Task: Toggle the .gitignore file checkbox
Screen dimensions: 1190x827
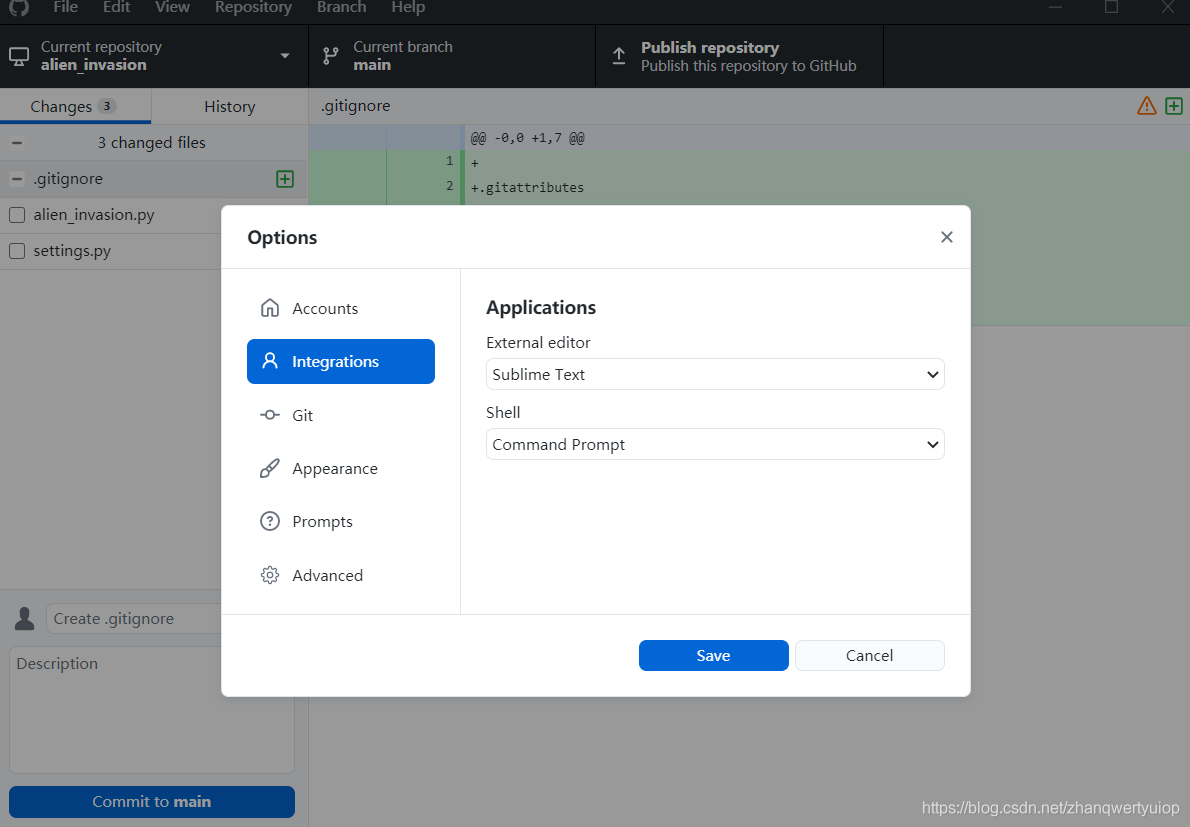Action: click(x=17, y=179)
